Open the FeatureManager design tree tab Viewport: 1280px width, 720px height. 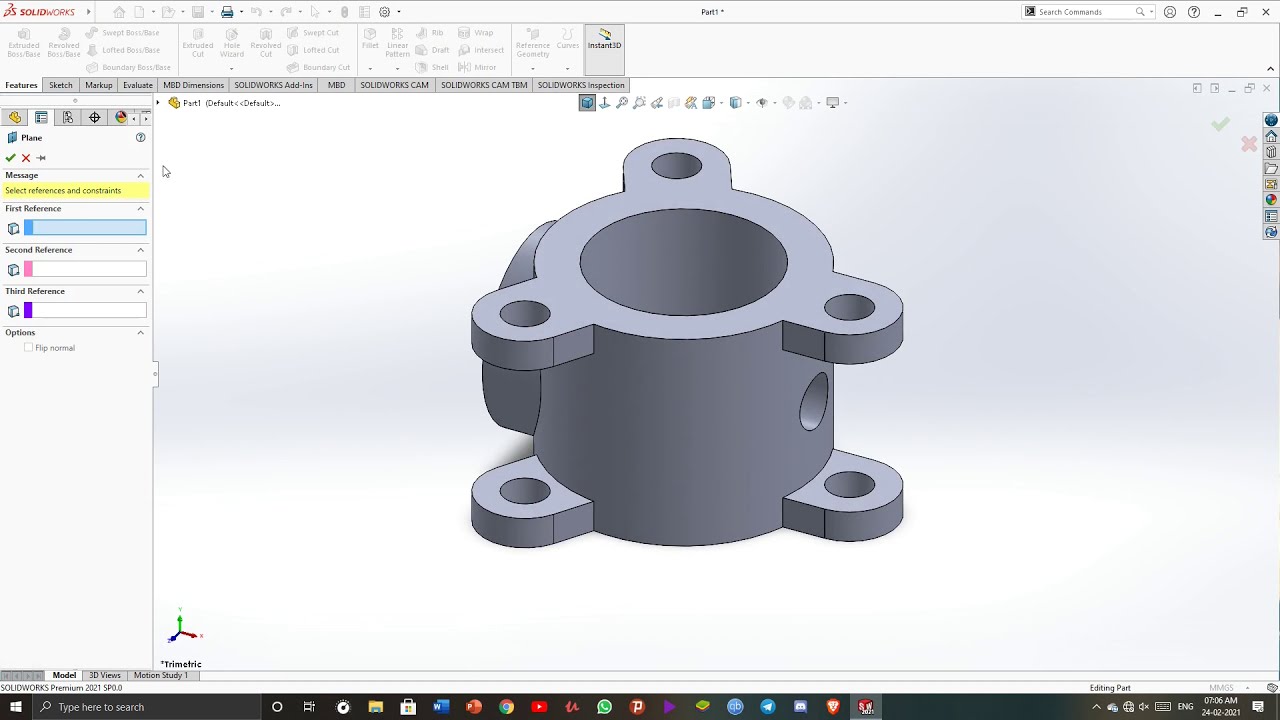15,118
